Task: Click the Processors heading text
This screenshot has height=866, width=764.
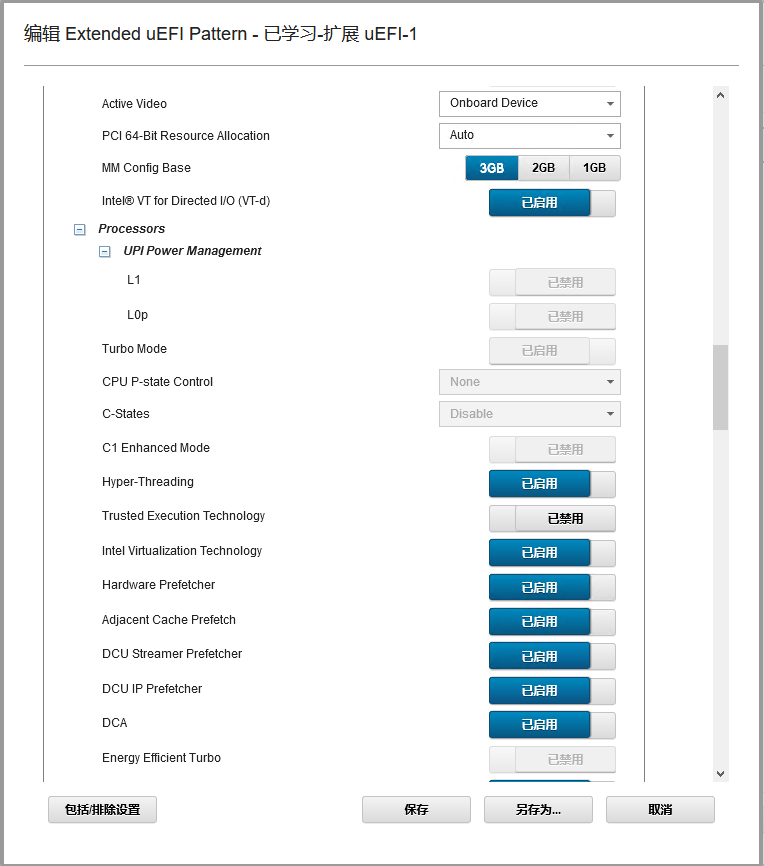Action: 131,229
